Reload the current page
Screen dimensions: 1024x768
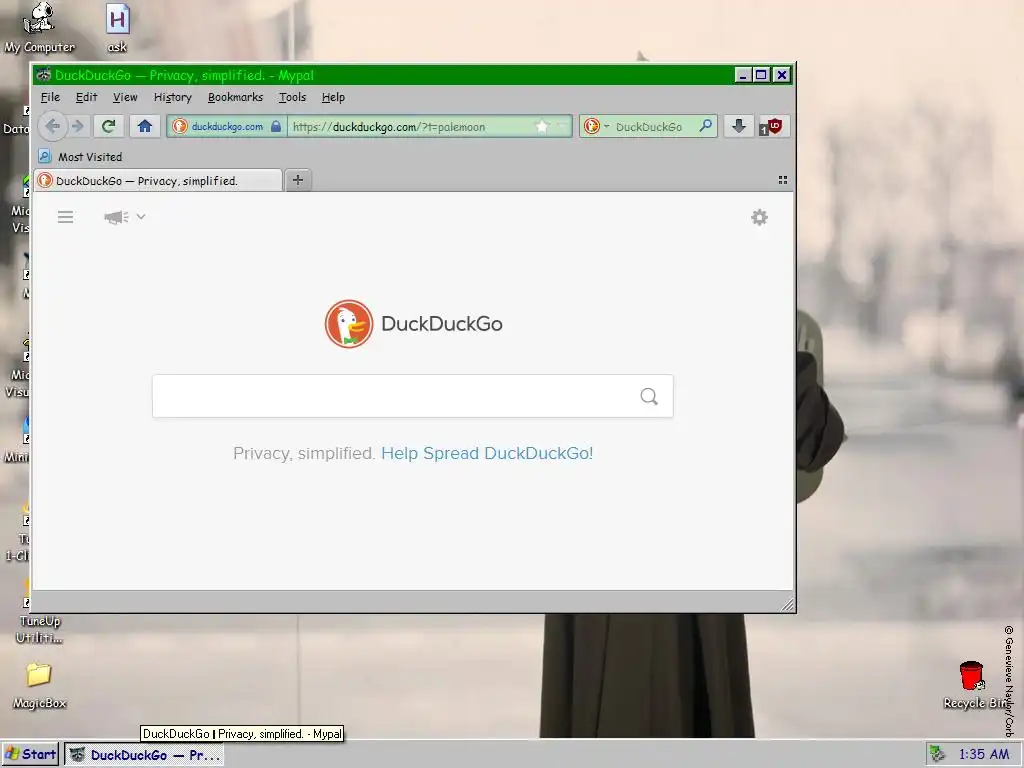click(108, 126)
